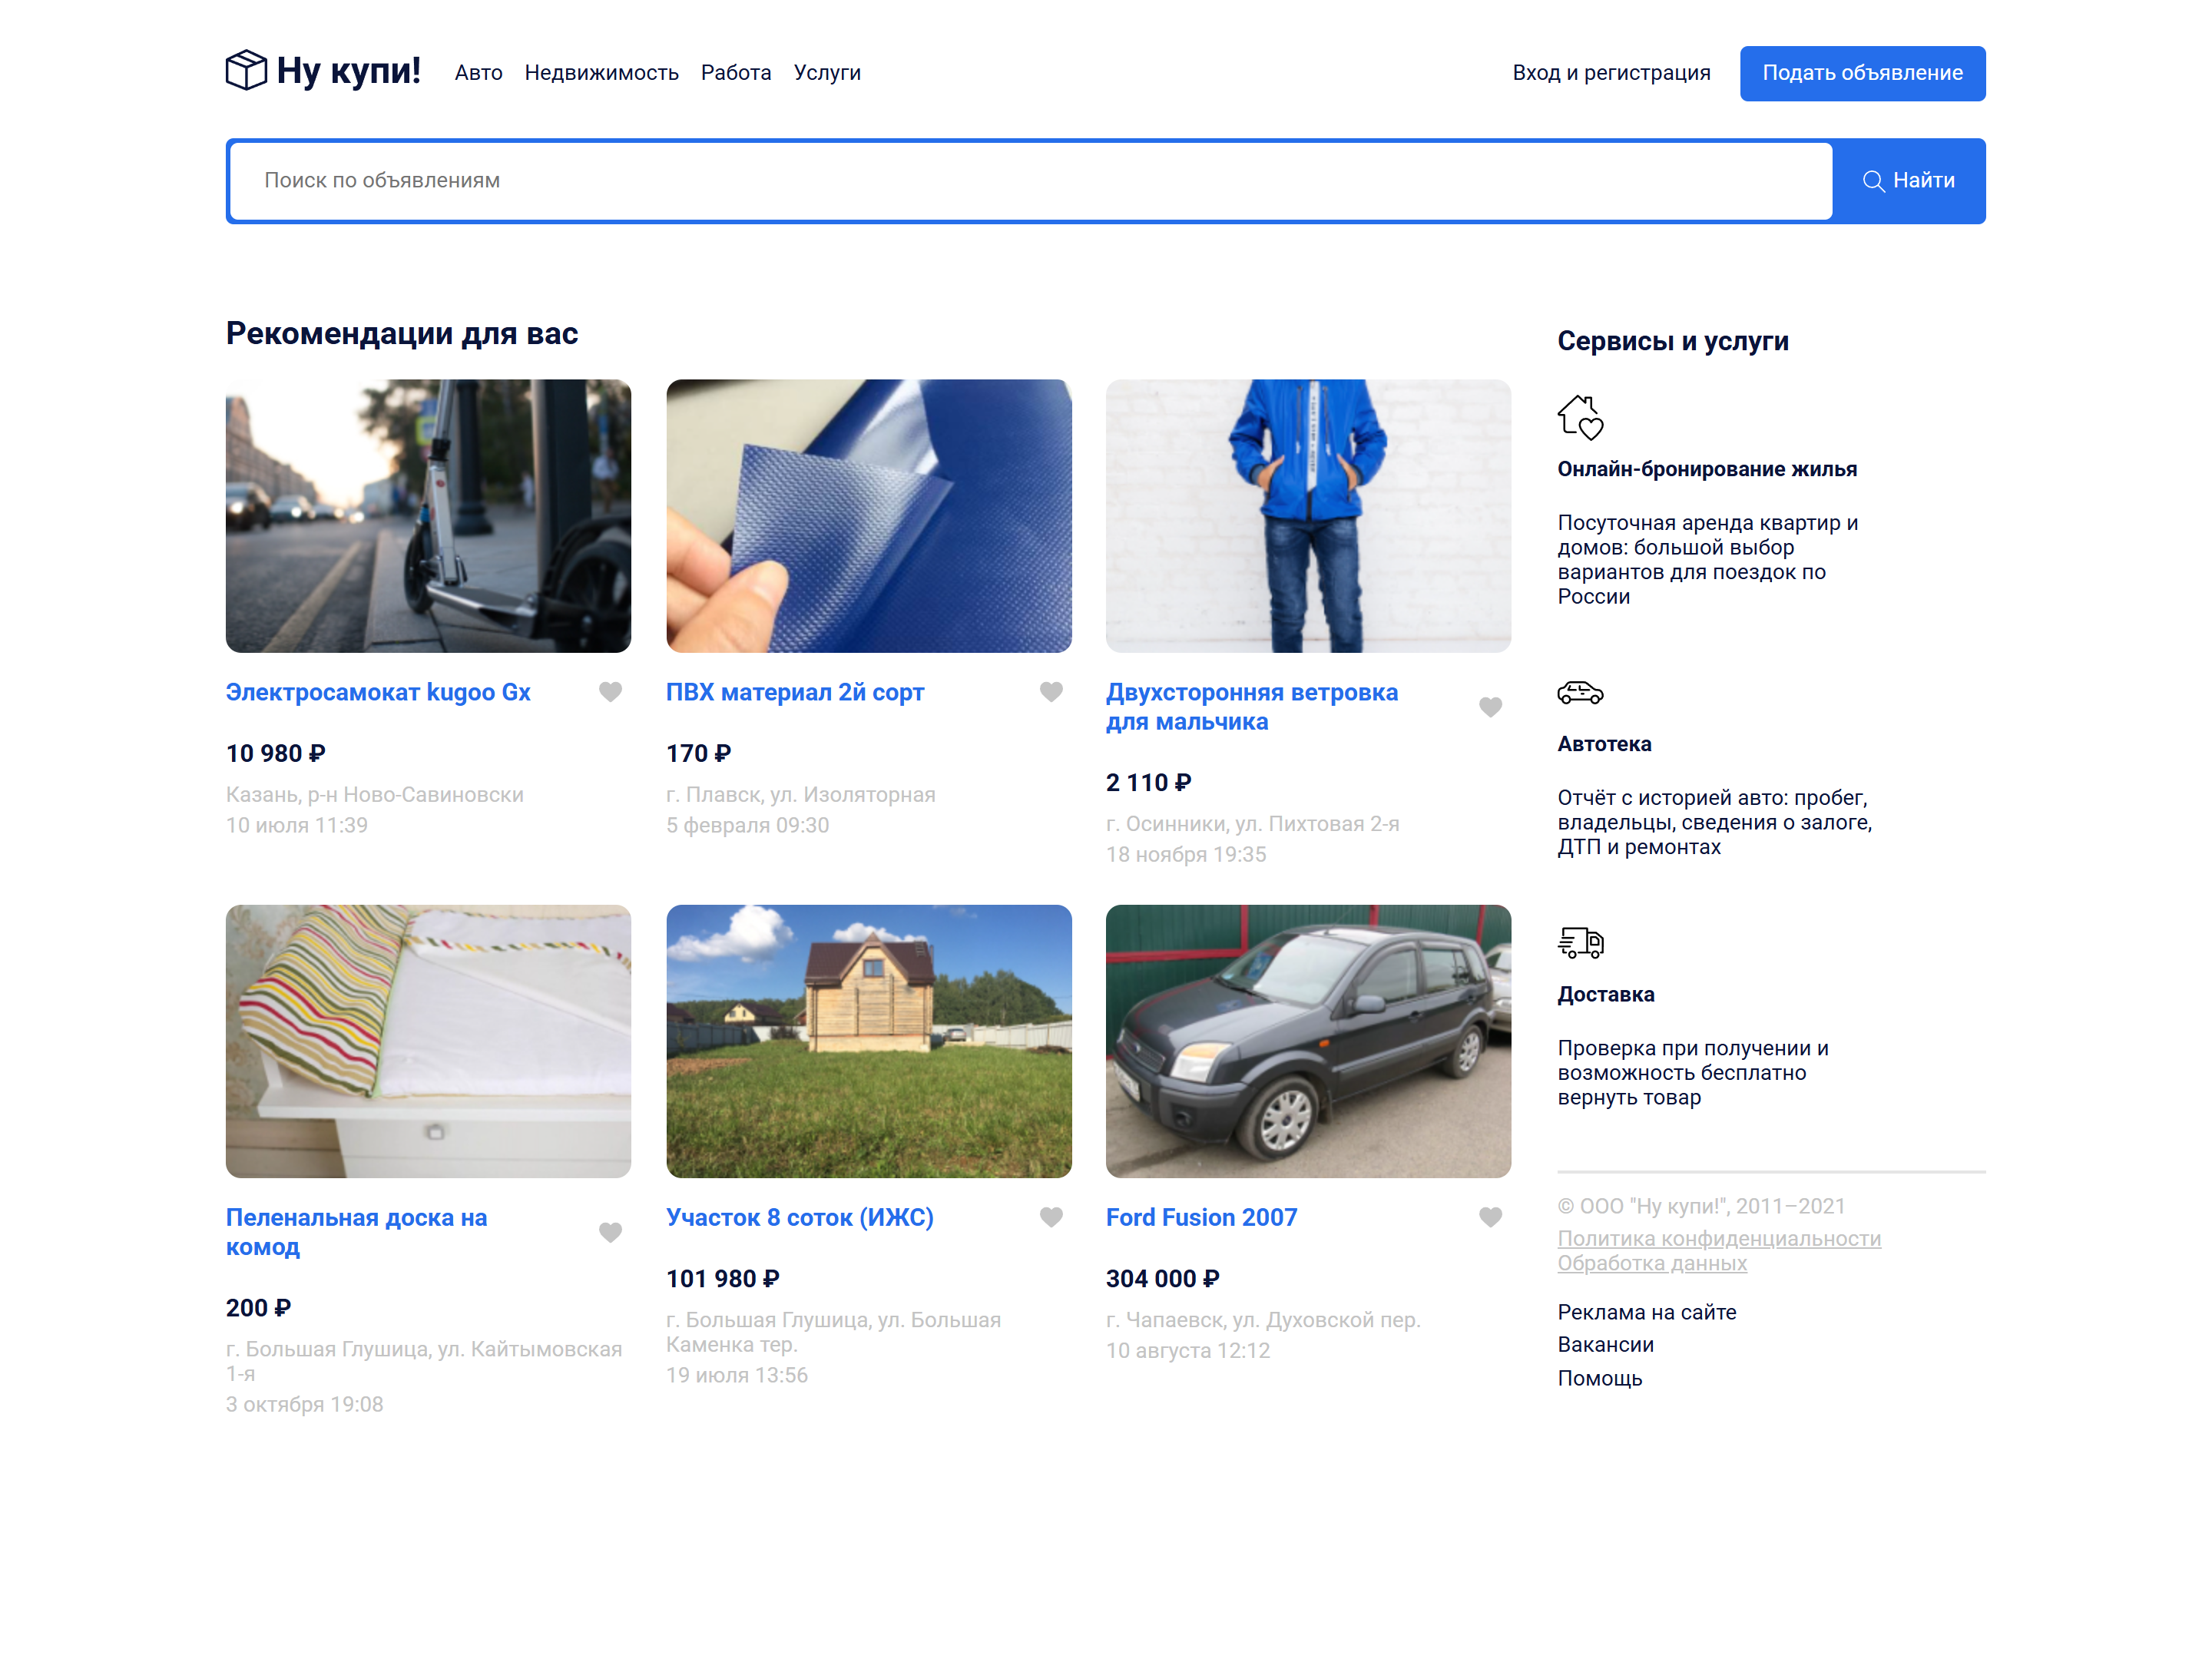Focus the Поиск по объявлениям search field

[x=1030, y=181]
